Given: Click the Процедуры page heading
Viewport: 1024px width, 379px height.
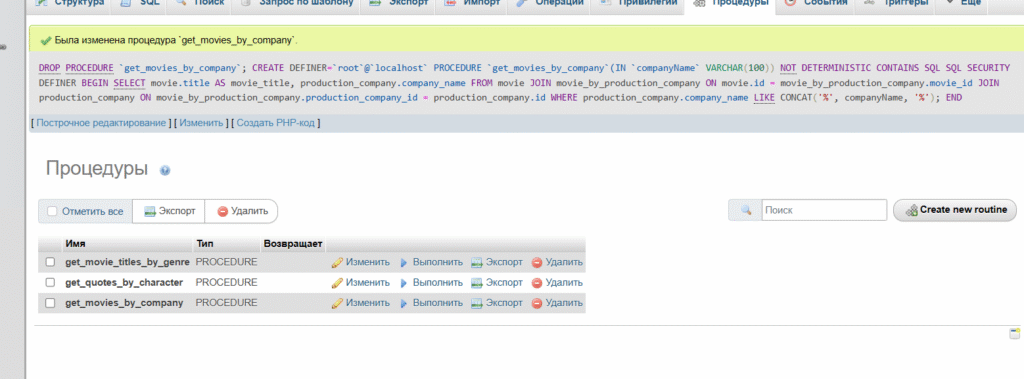Looking at the screenshot, I should click(97, 169).
